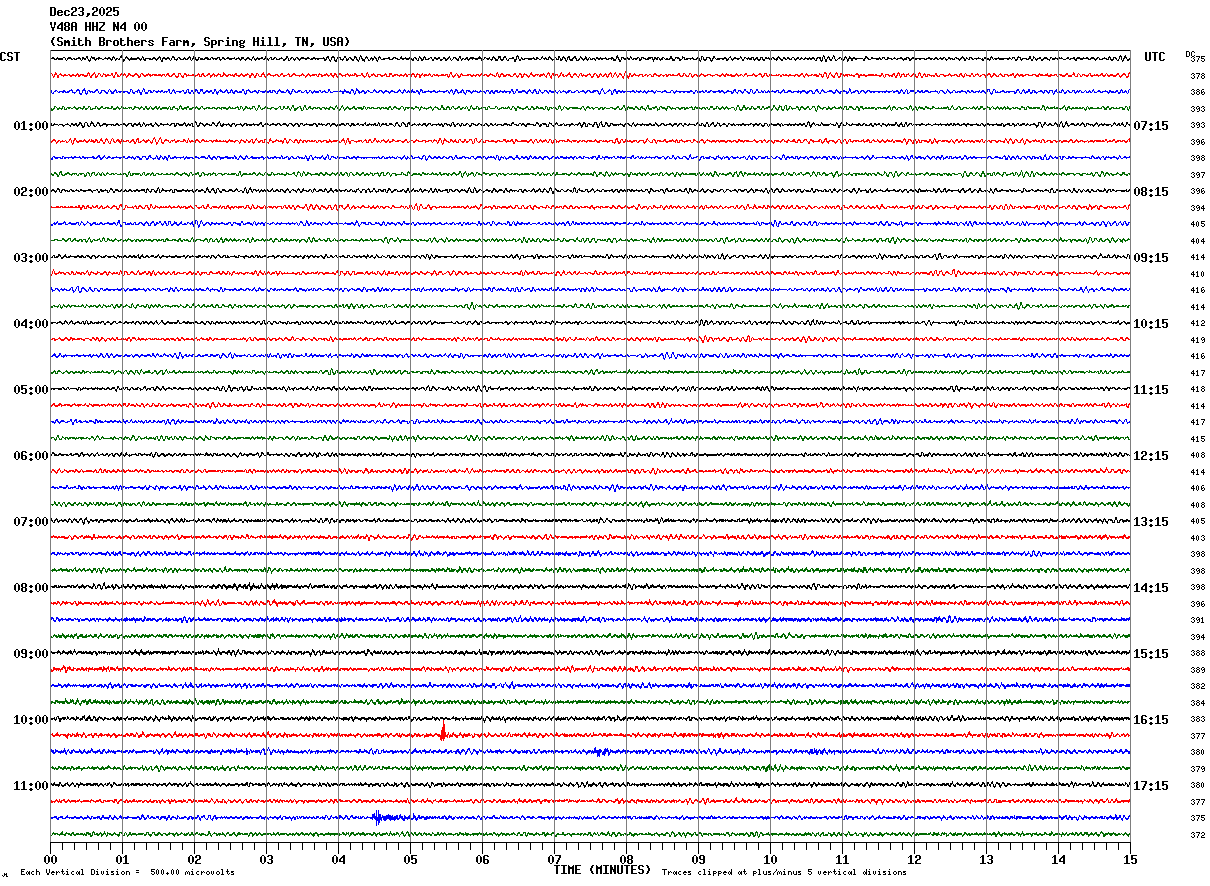Image resolution: width=1210 pixels, height=886 pixels.
Task: Click the DC offset value 391
Action: (1197, 621)
